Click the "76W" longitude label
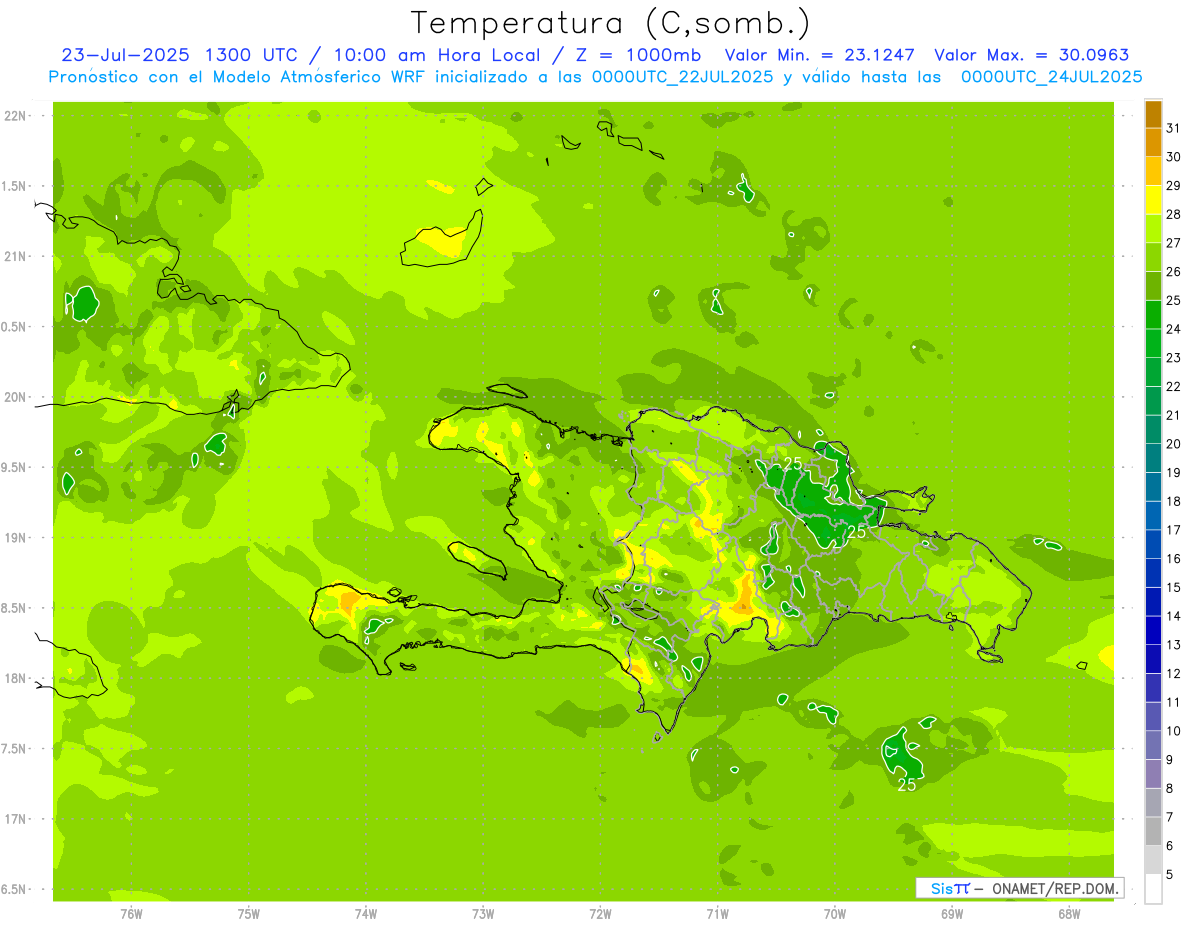 click(130, 913)
